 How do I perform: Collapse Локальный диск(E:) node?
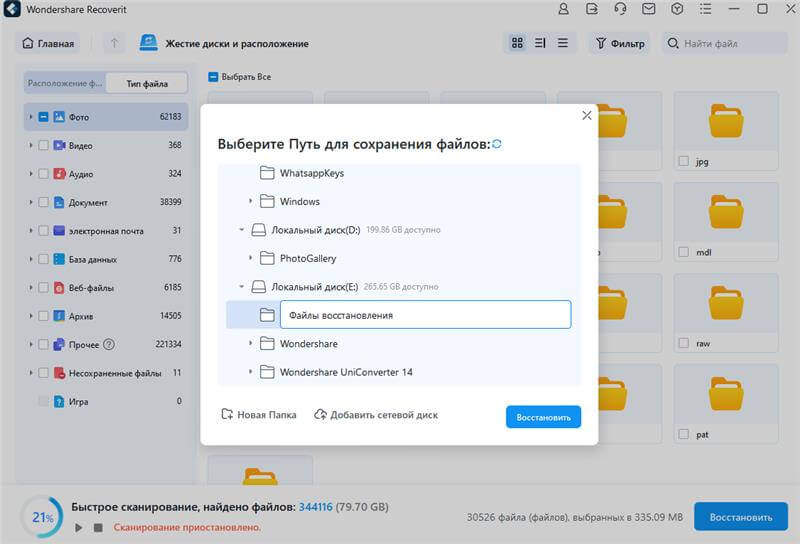pyautogui.click(x=242, y=287)
